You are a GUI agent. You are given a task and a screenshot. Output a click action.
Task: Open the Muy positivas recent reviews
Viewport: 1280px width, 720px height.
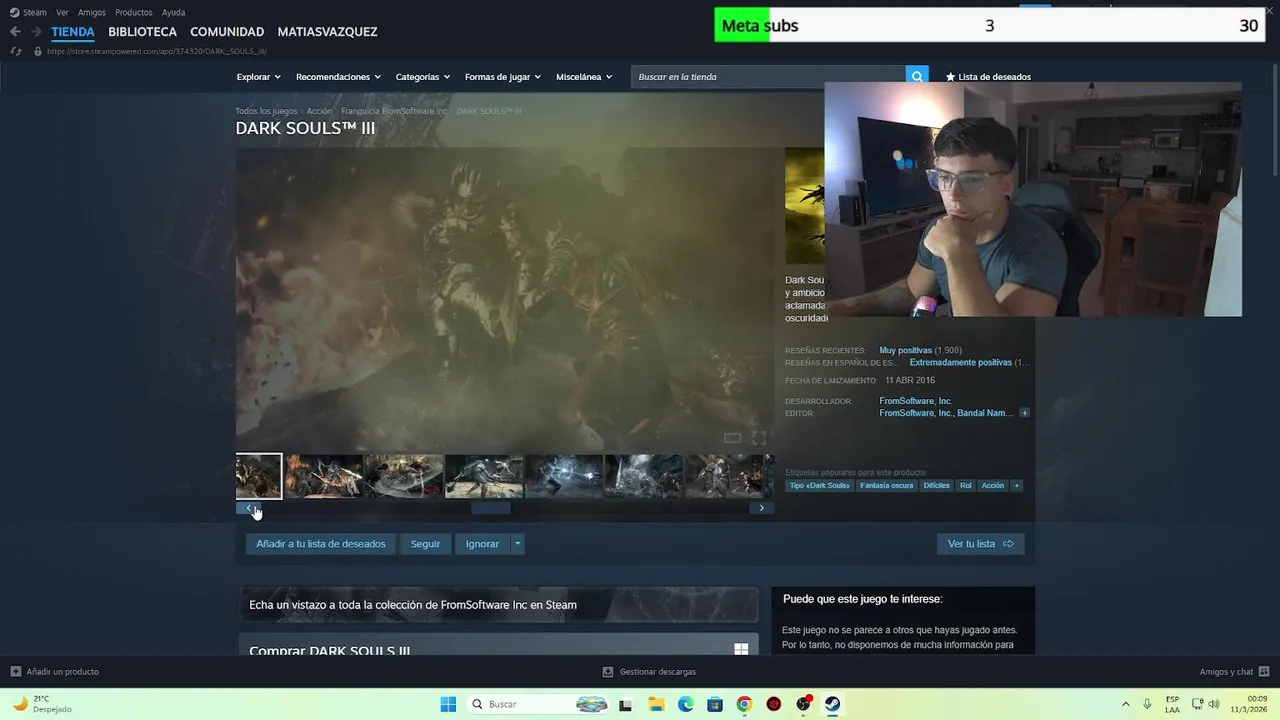point(905,350)
